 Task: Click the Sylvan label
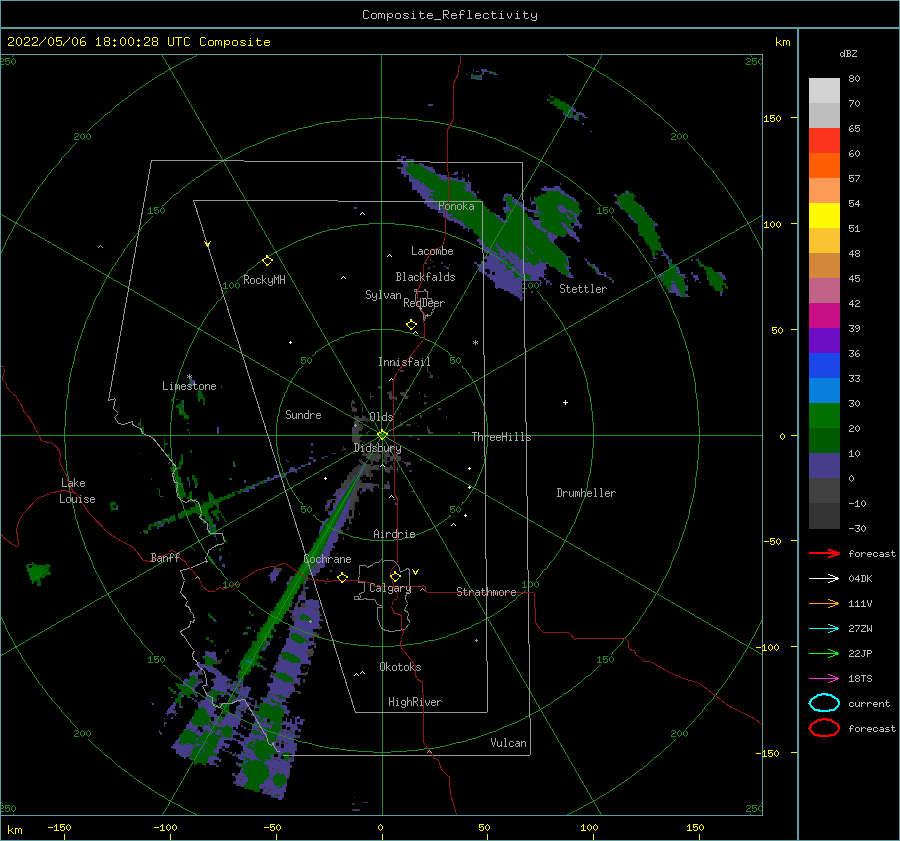tap(383, 295)
